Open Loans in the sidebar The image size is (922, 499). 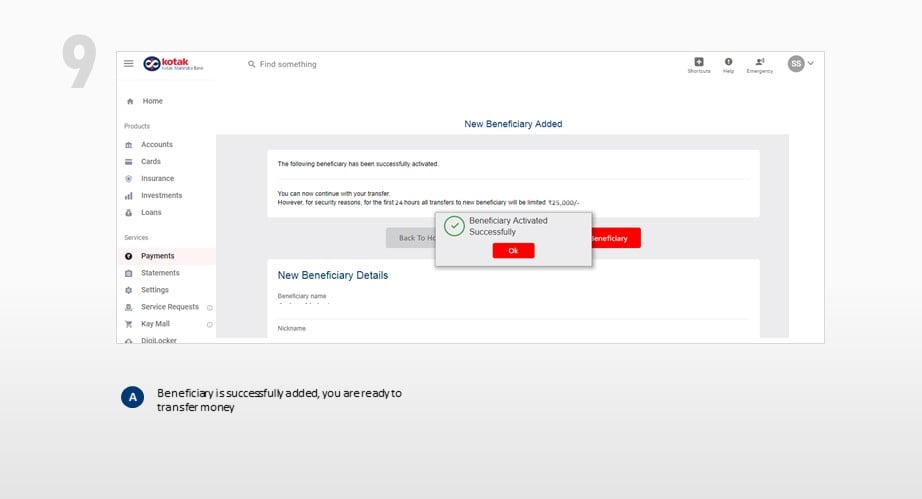[151, 213]
